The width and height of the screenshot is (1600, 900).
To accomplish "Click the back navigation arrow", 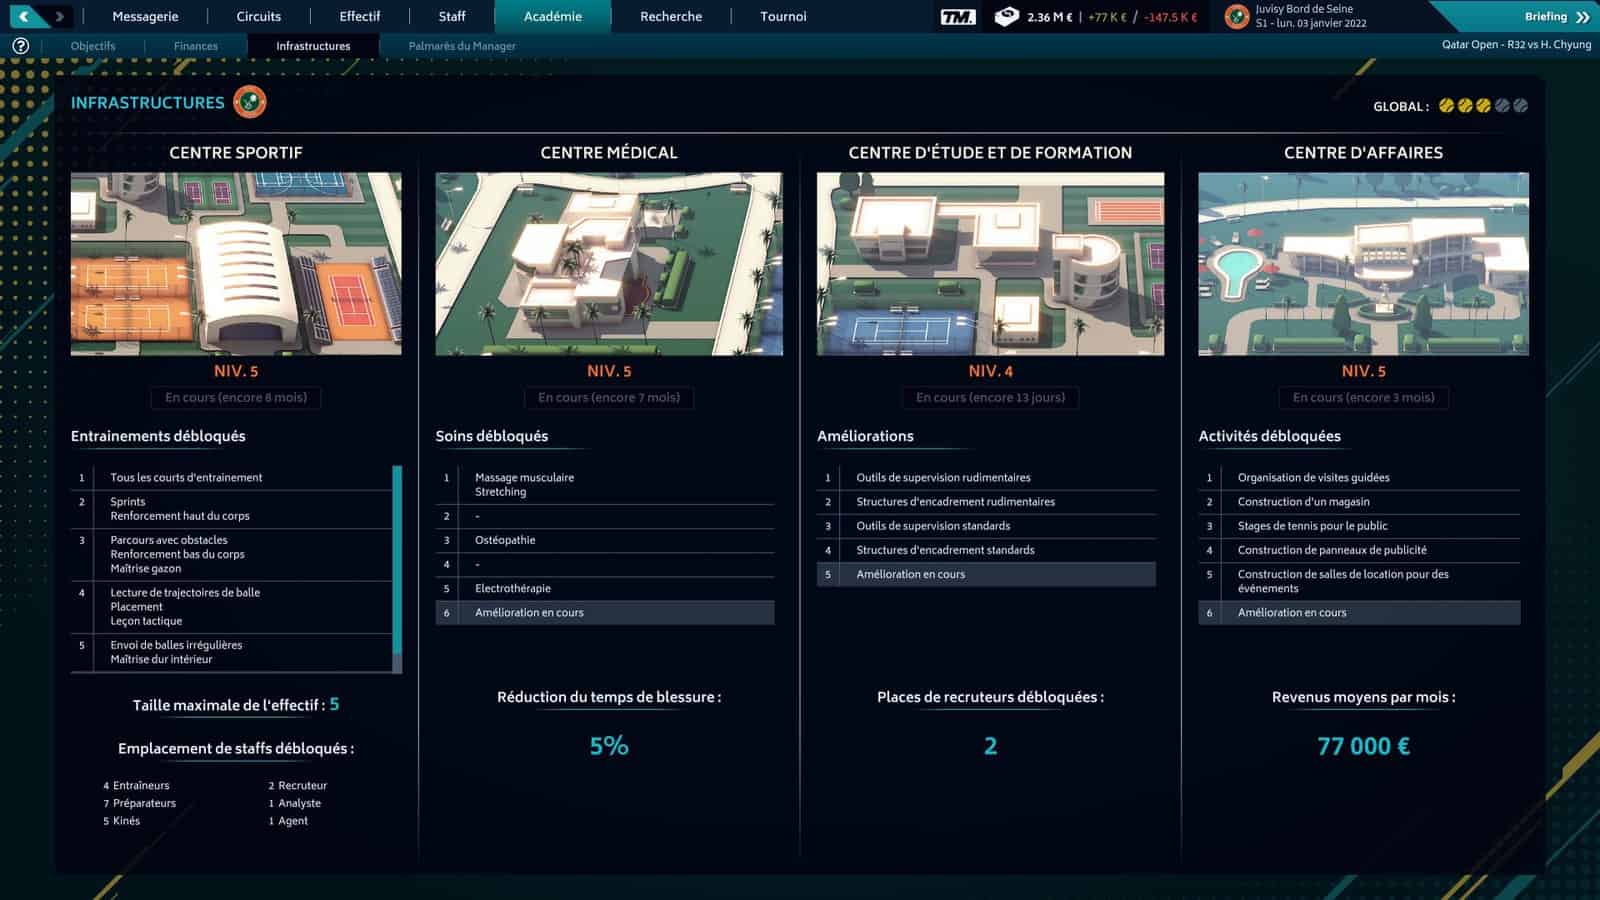I will coord(24,16).
